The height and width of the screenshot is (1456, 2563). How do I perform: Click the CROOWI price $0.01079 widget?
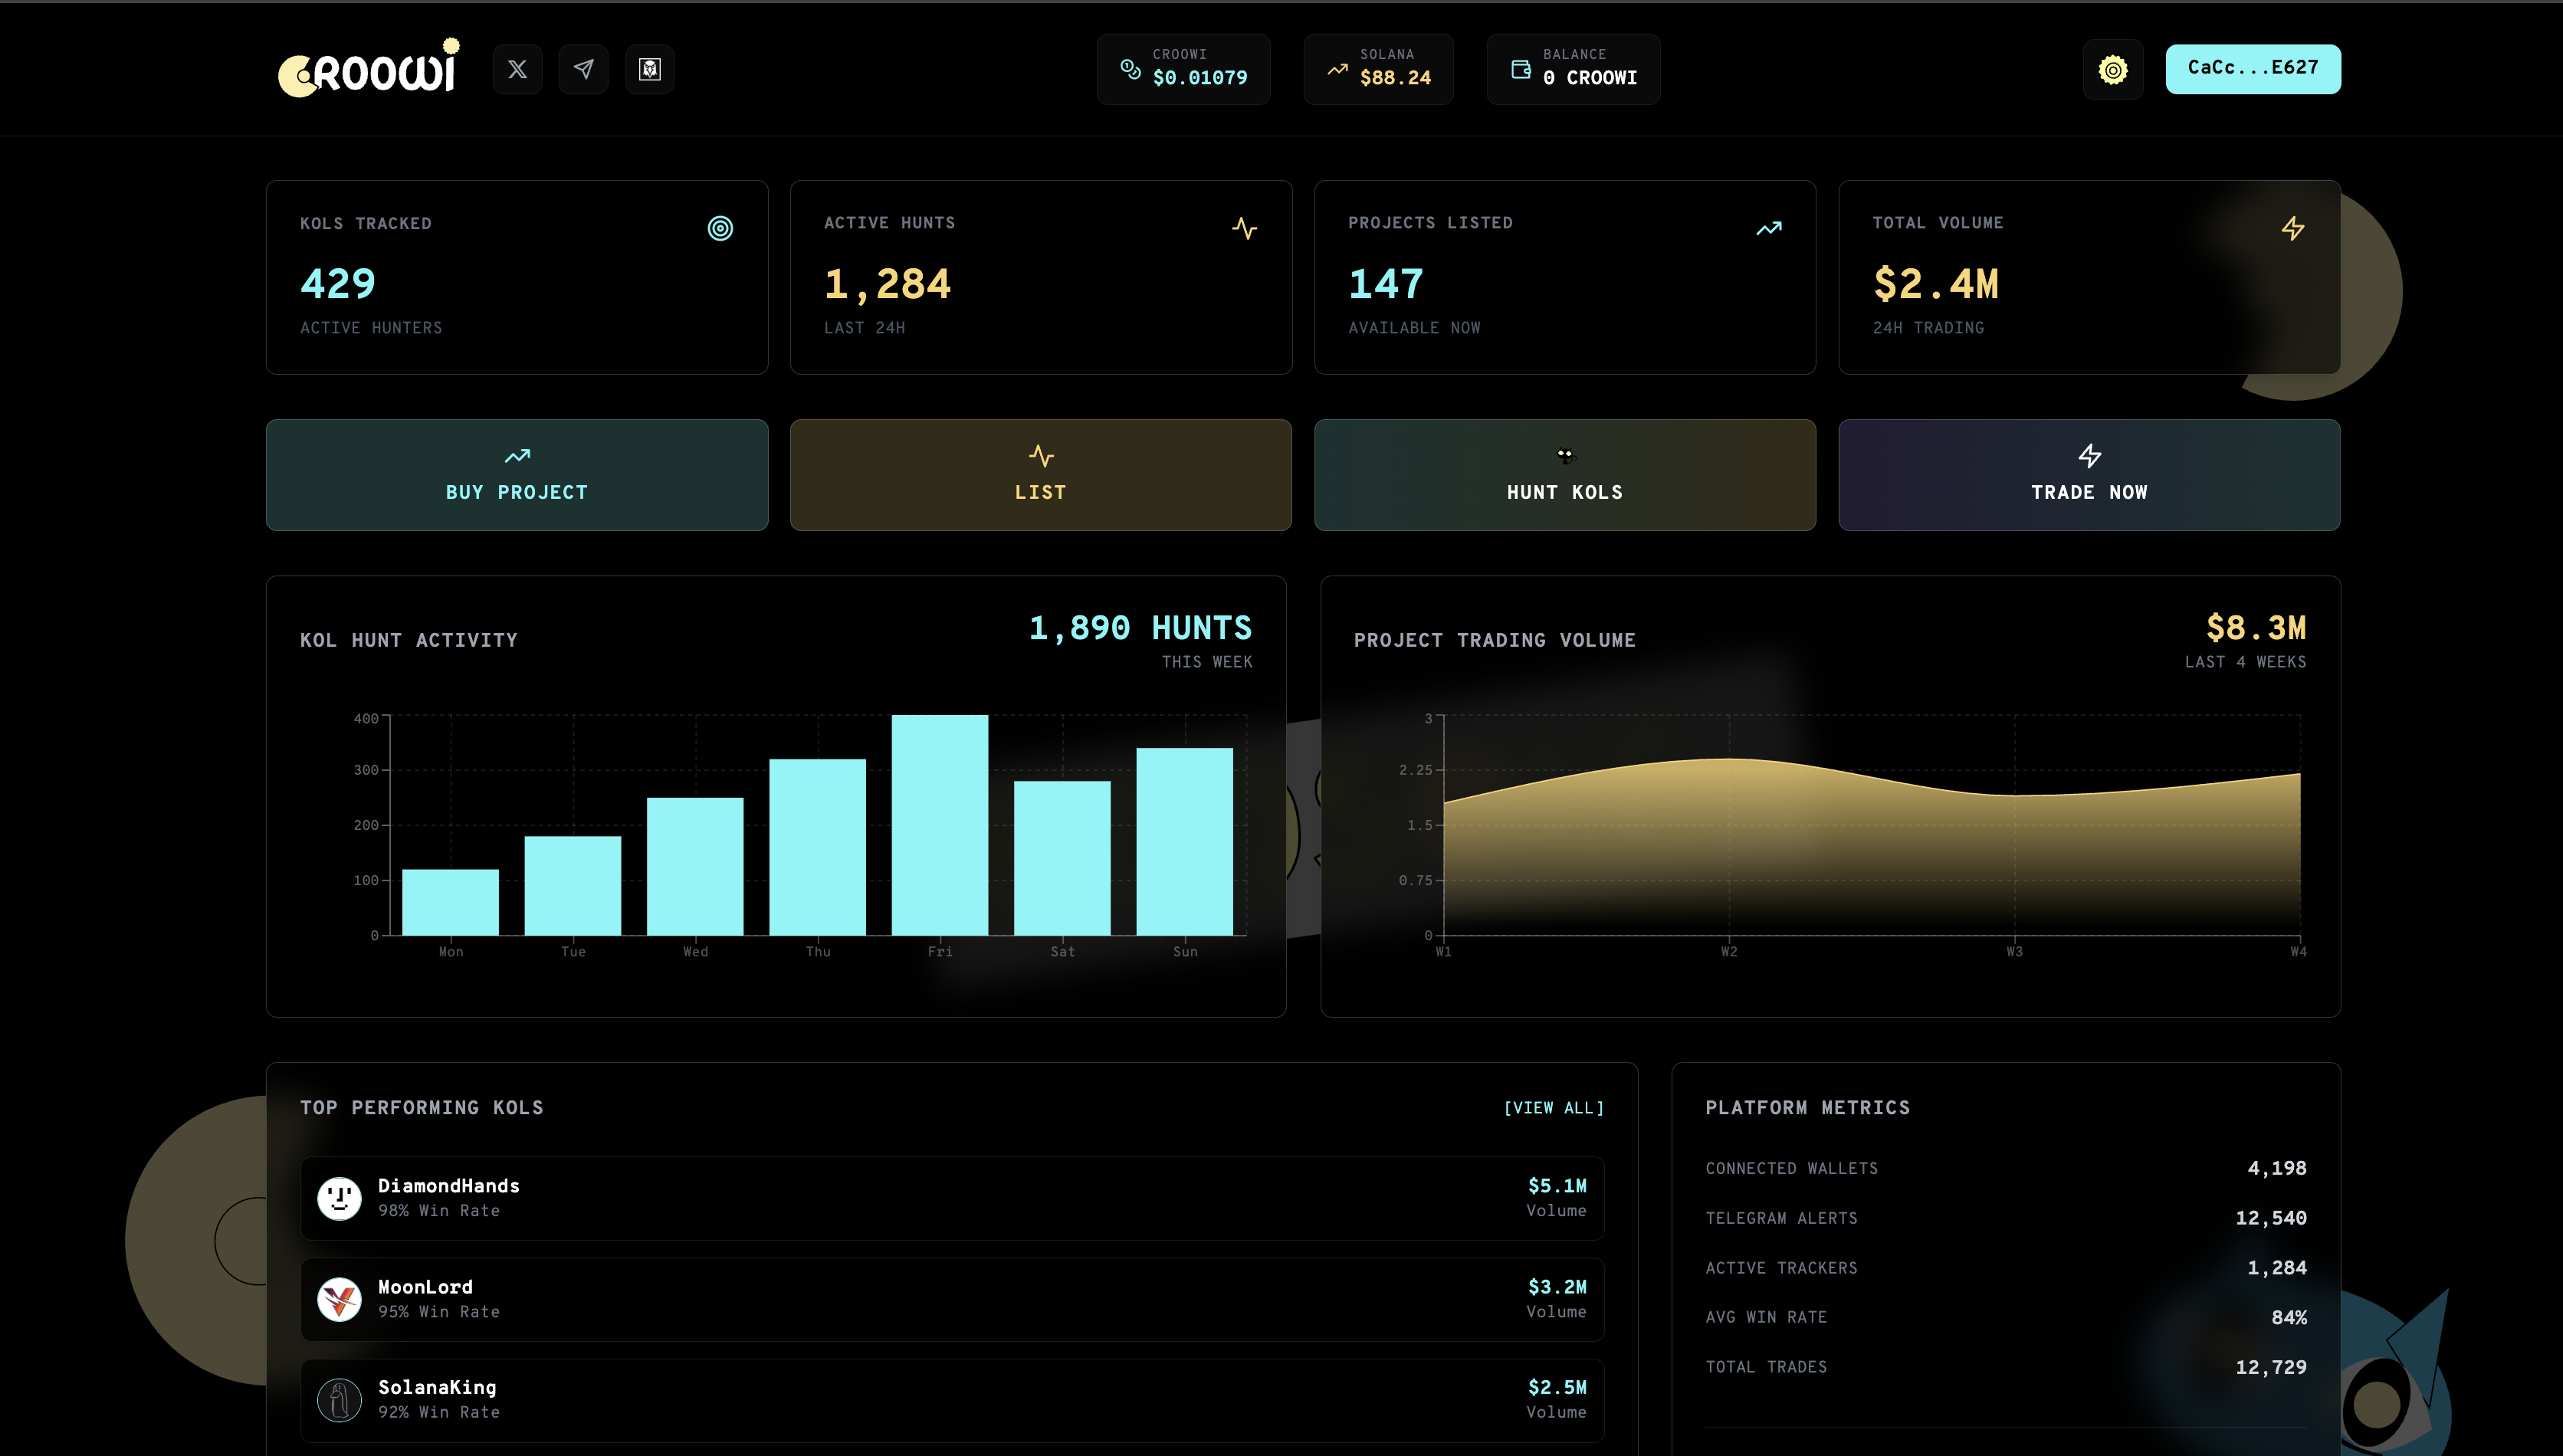point(1183,68)
